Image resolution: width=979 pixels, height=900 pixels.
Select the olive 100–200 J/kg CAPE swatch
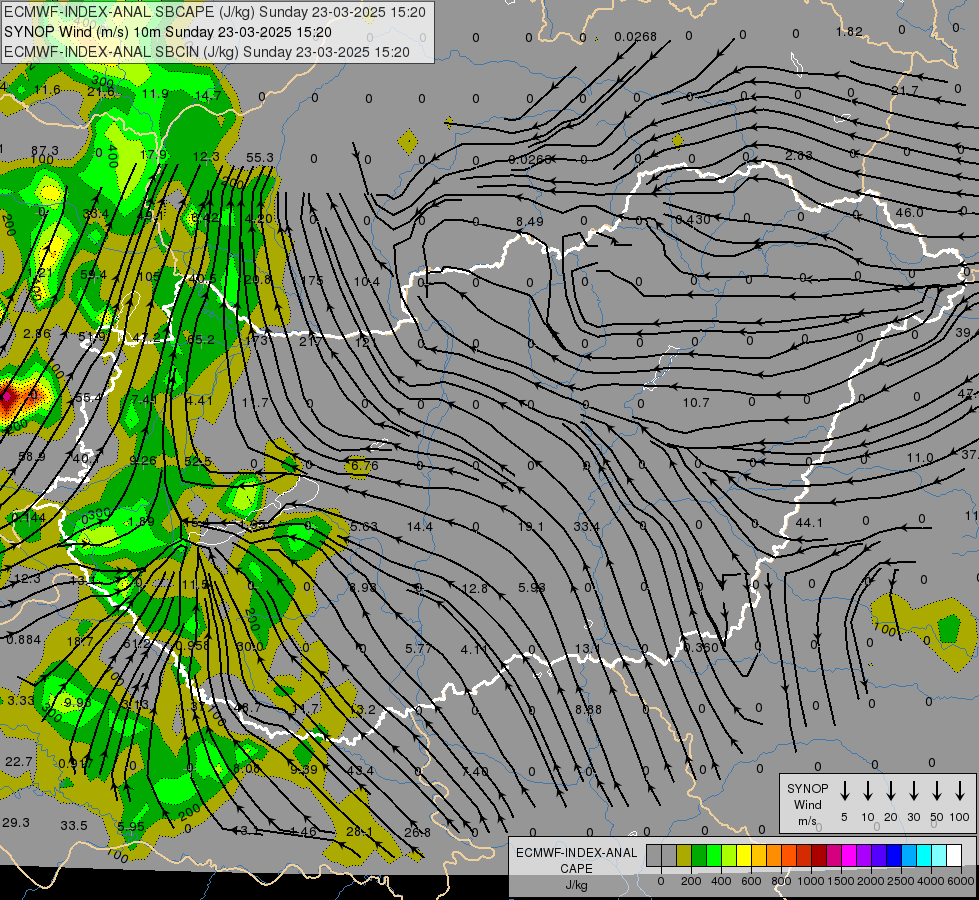(684, 855)
